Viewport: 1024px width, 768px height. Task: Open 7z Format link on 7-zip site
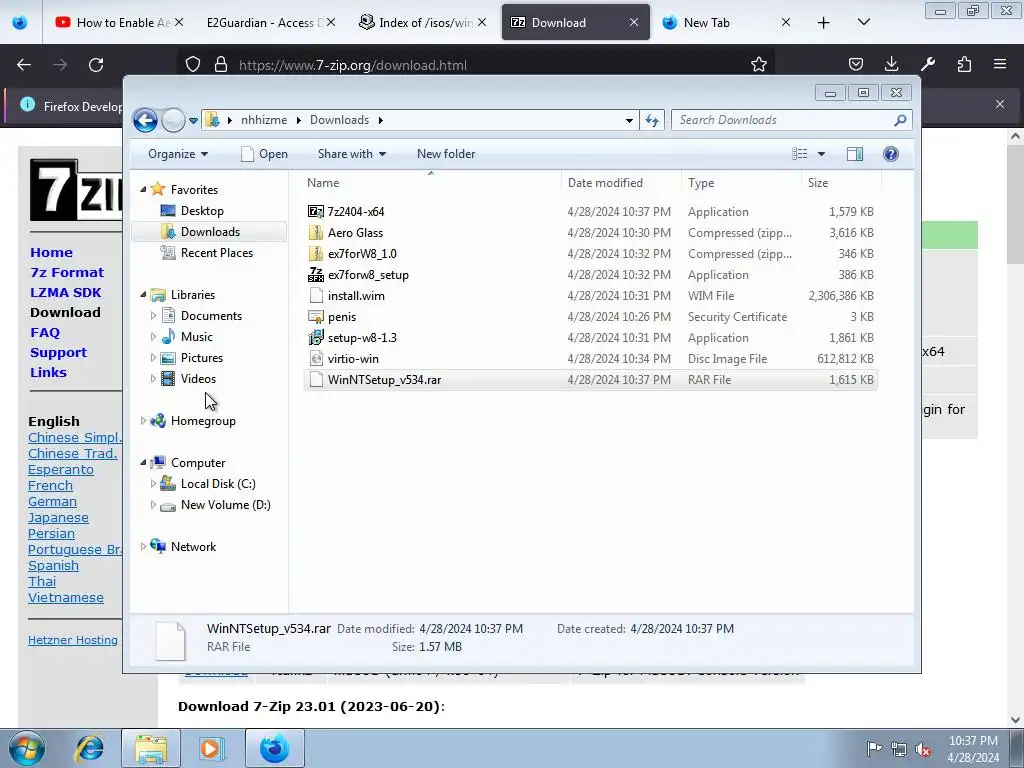67,272
